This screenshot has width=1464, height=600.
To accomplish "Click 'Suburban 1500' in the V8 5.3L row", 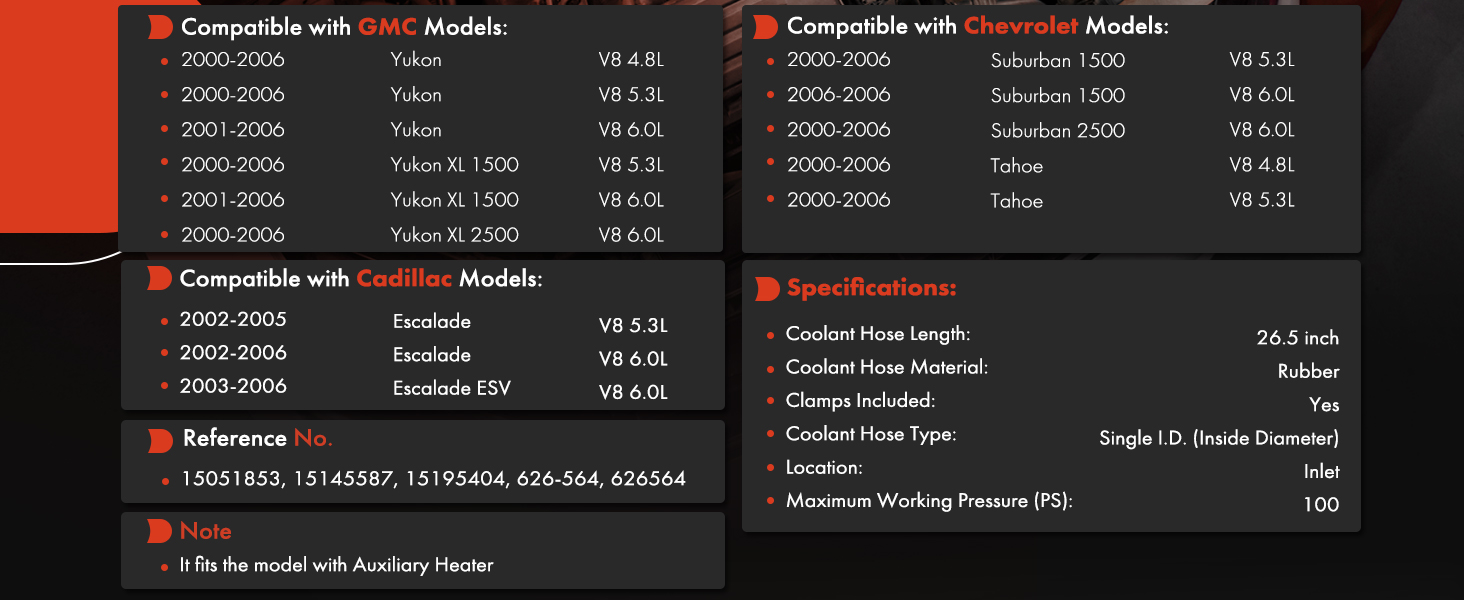I will pyautogui.click(x=1058, y=61).
